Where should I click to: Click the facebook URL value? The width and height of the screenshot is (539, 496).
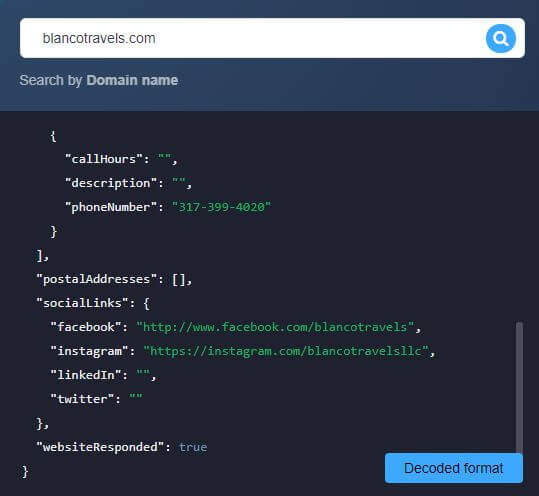click(275, 327)
